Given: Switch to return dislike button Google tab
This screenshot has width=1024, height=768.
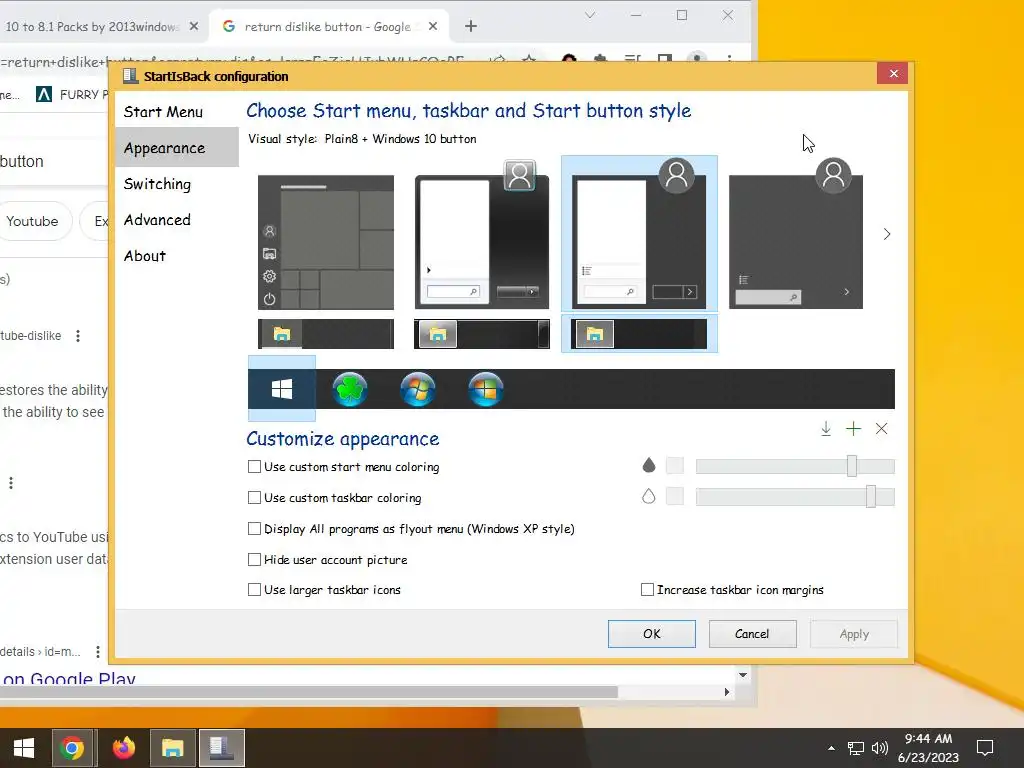Looking at the screenshot, I should coord(327,27).
